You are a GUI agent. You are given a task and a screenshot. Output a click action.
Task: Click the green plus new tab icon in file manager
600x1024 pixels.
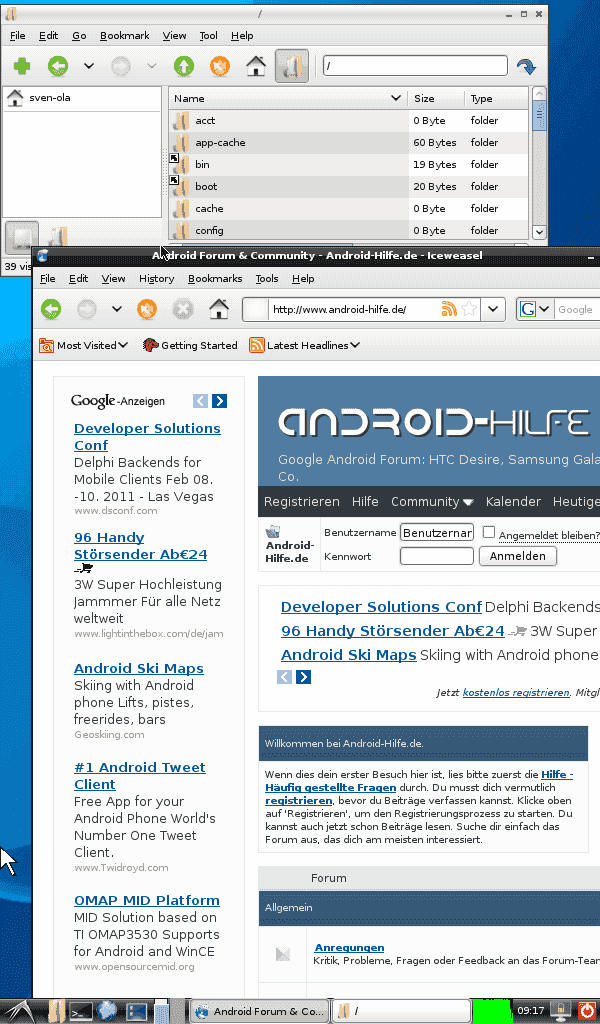[x=22, y=66]
